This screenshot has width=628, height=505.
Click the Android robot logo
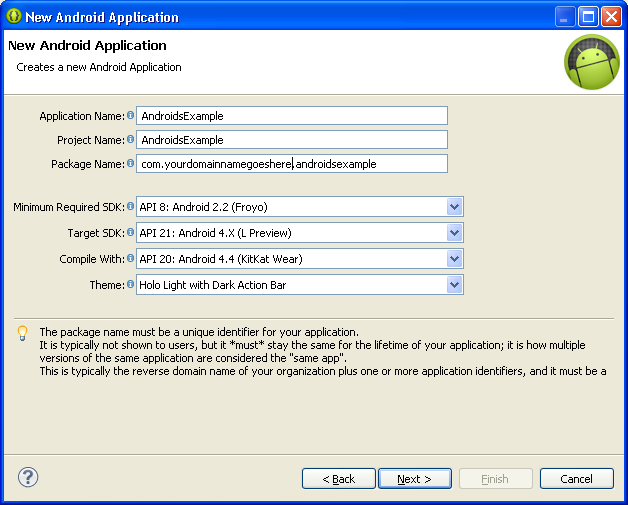coord(592,62)
